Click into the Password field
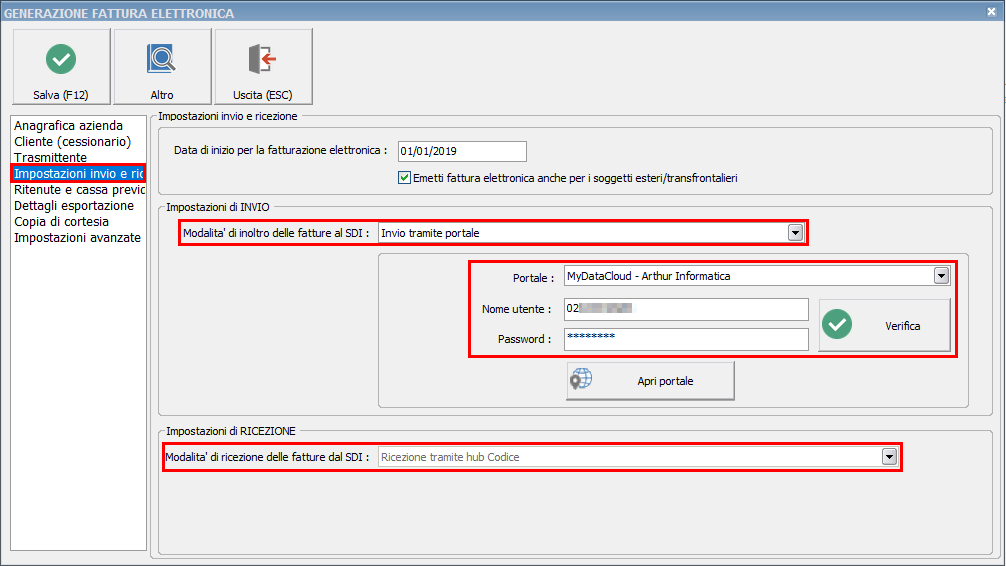Viewport: 1006px width, 566px height. pos(685,339)
